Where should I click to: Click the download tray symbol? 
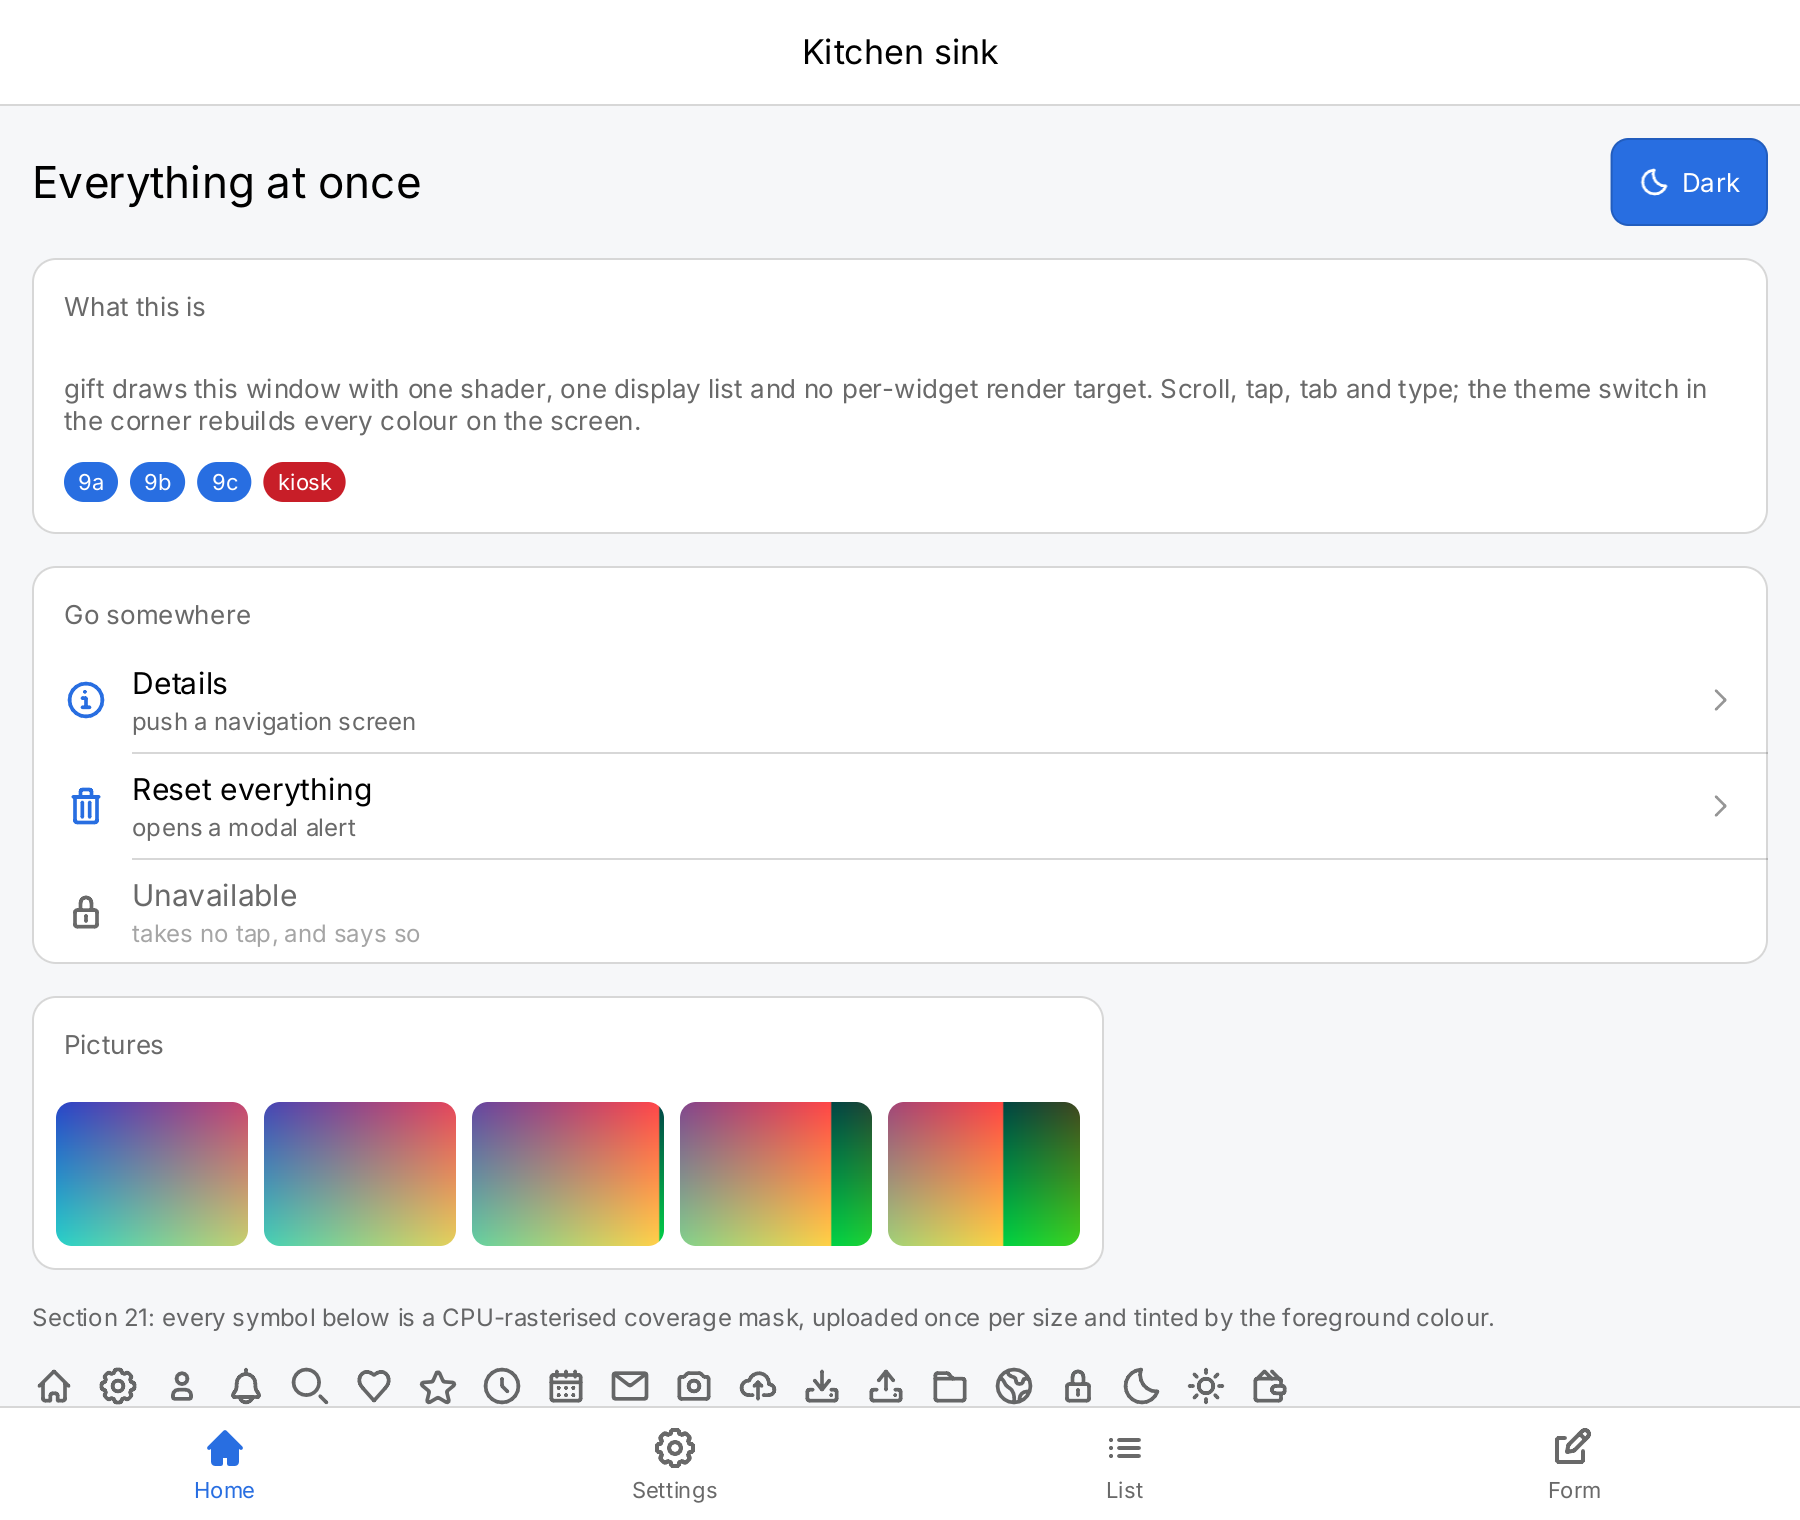[822, 1386]
